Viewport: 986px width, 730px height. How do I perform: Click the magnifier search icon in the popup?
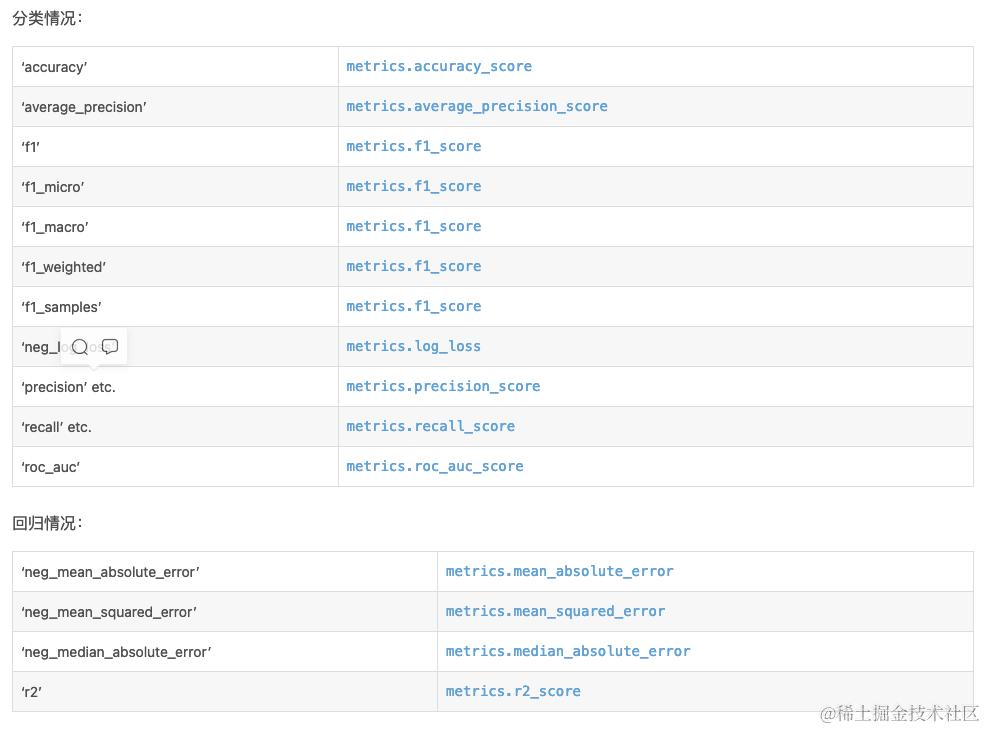pyautogui.click(x=80, y=346)
